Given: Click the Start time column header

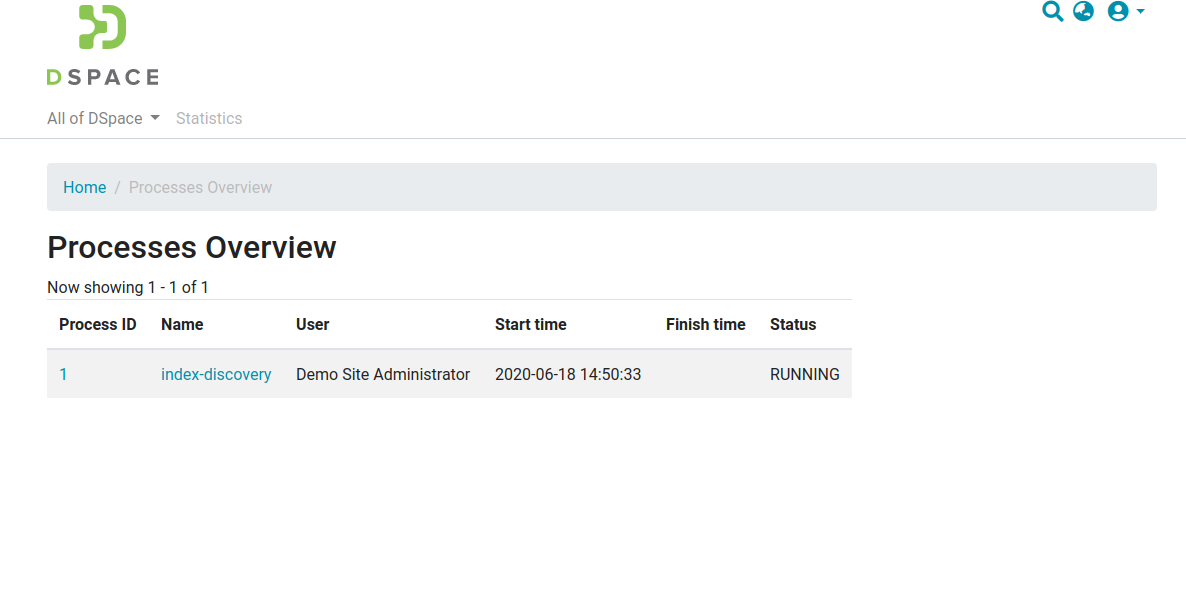Looking at the screenshot, I should [x=531, y=325].
